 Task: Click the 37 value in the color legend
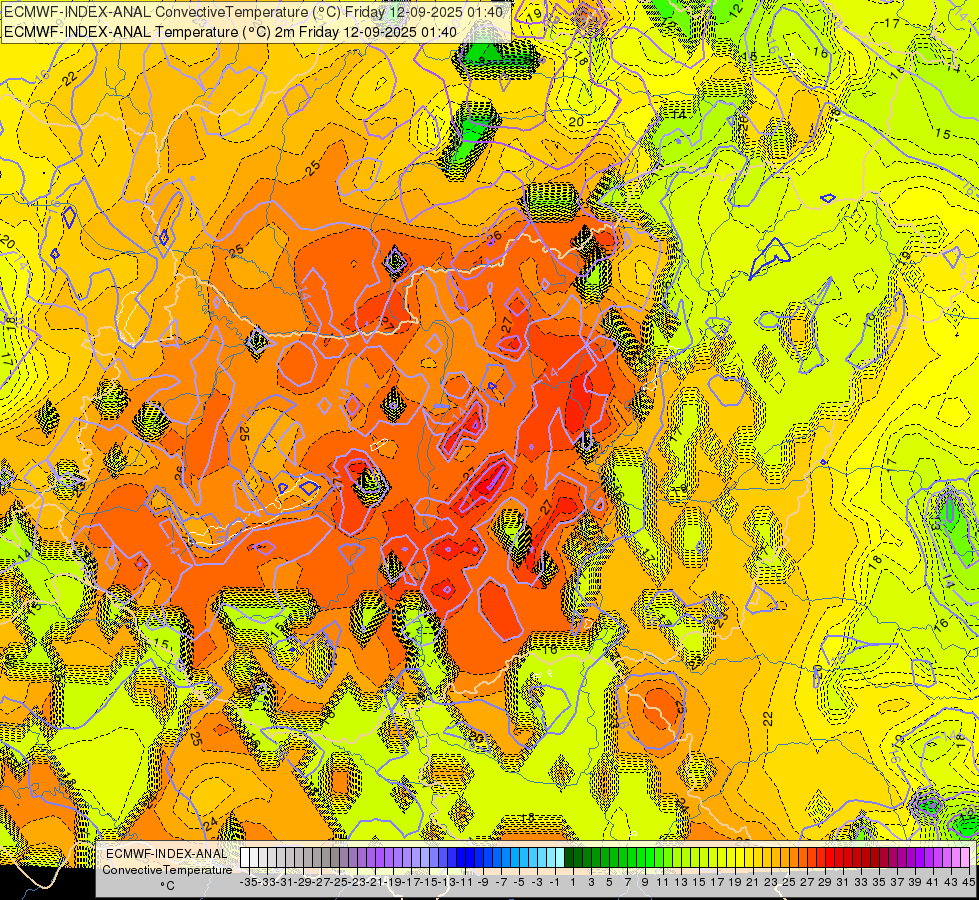pyautogui.click(x=897, y=882)
